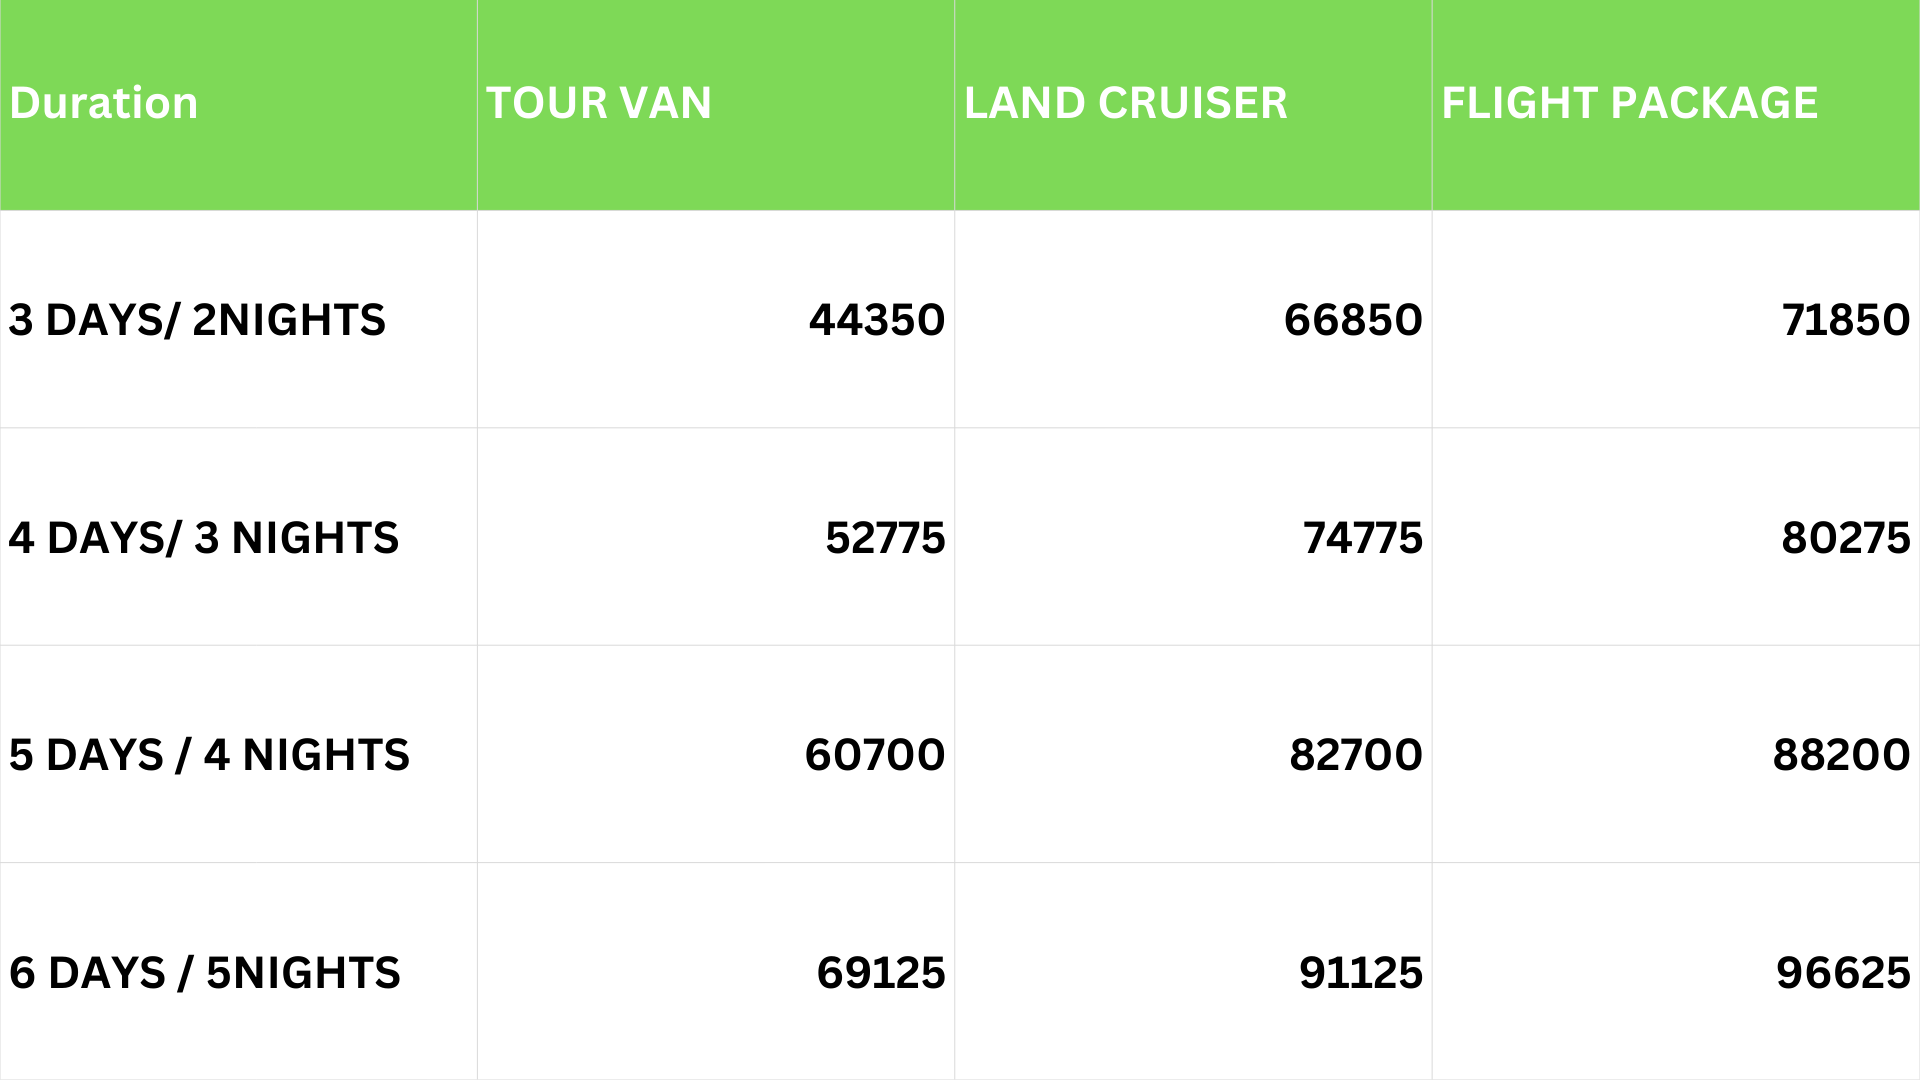1920x1080 pixels.
Task: Select the FLIGHT PACKAGE header cell
Action: tap(1629, 103)
